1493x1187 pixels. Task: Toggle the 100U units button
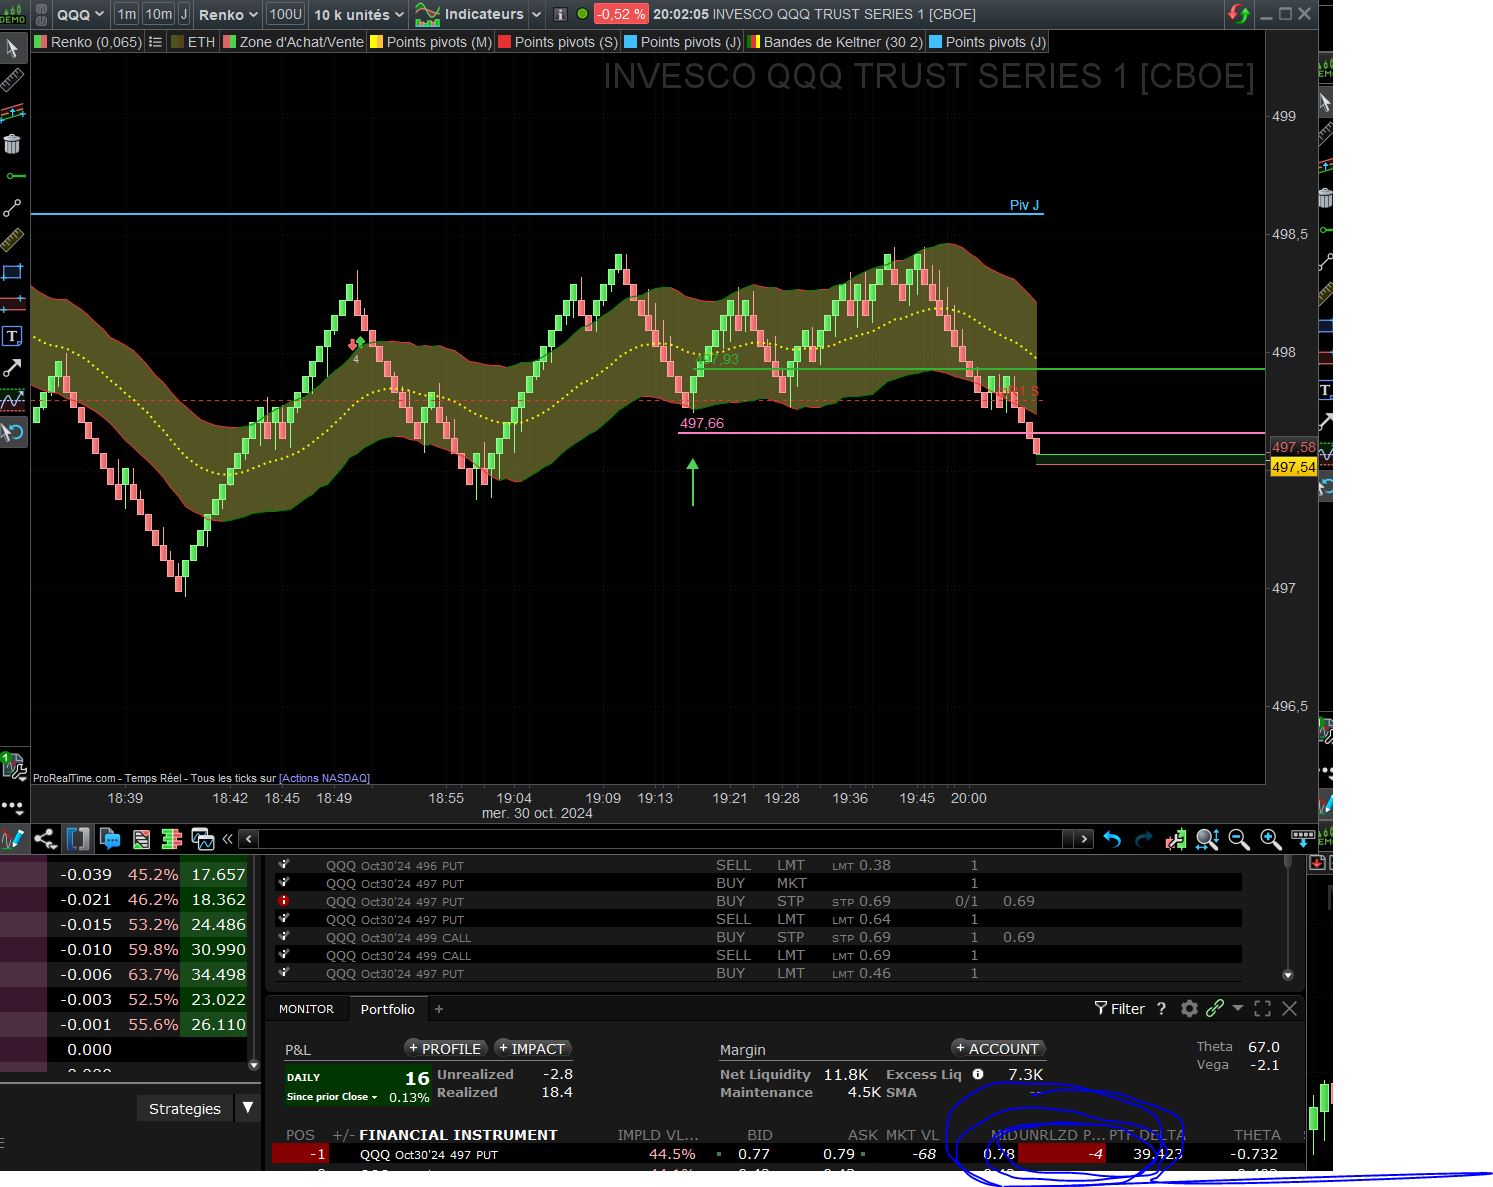pyautogui.click(x=286, y=14)
